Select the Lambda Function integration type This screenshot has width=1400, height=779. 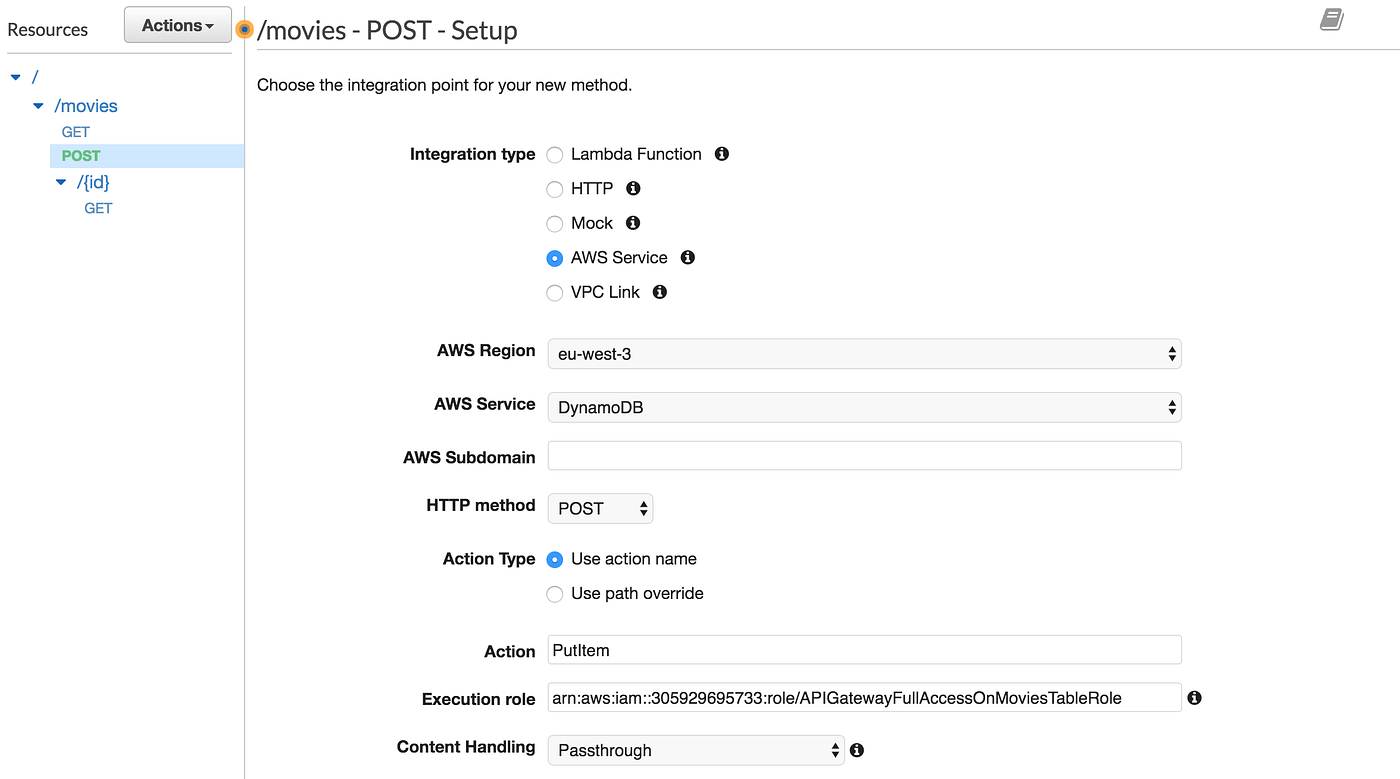[x=555, y=154]
